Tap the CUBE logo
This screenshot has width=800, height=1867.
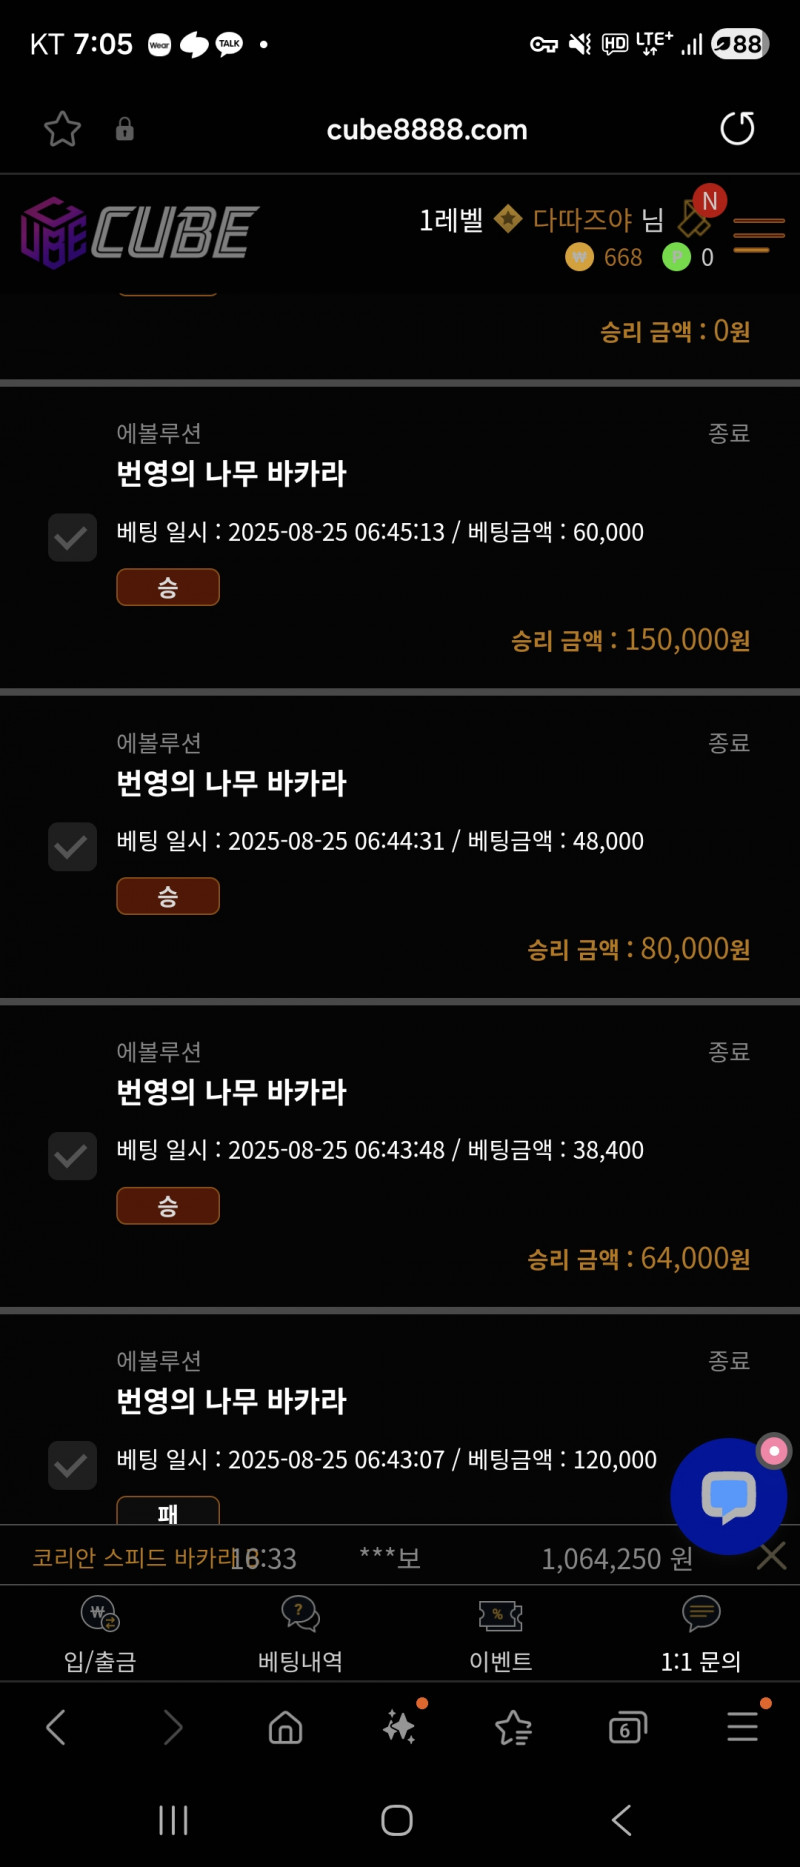[x=140, y=233]
